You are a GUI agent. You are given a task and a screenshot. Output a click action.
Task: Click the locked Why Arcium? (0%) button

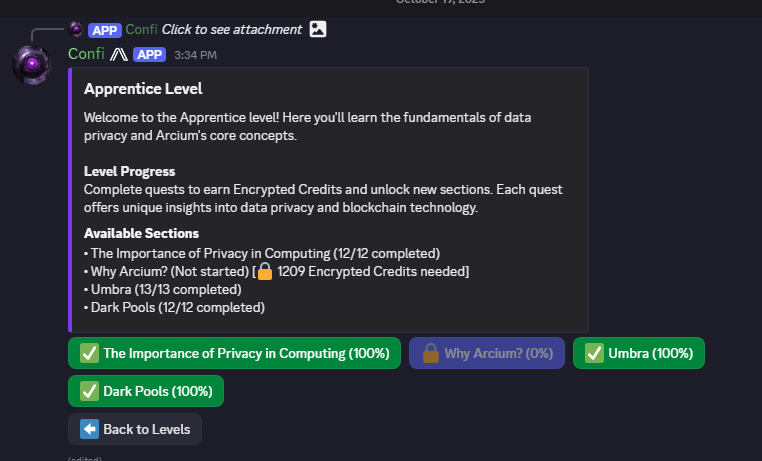pos(486,353)
